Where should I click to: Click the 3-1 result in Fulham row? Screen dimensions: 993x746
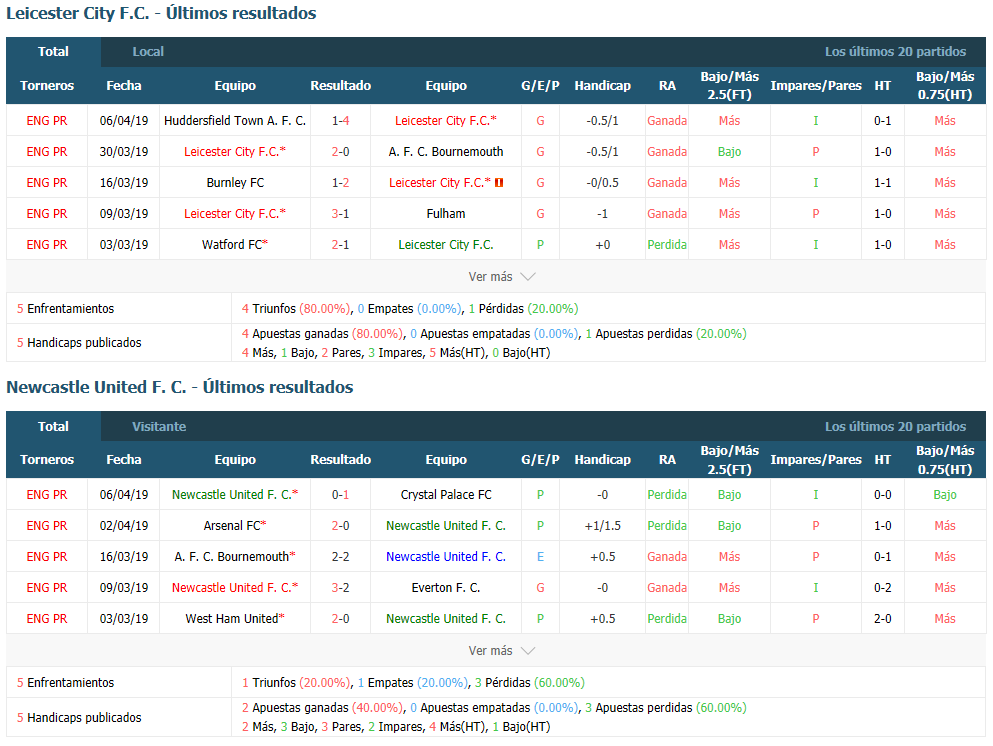341,213
